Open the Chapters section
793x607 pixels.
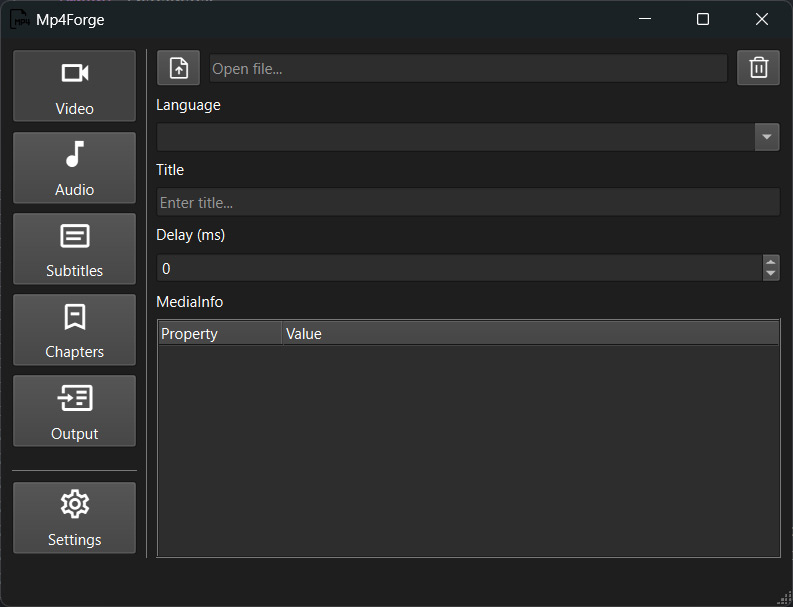(74, 329)
